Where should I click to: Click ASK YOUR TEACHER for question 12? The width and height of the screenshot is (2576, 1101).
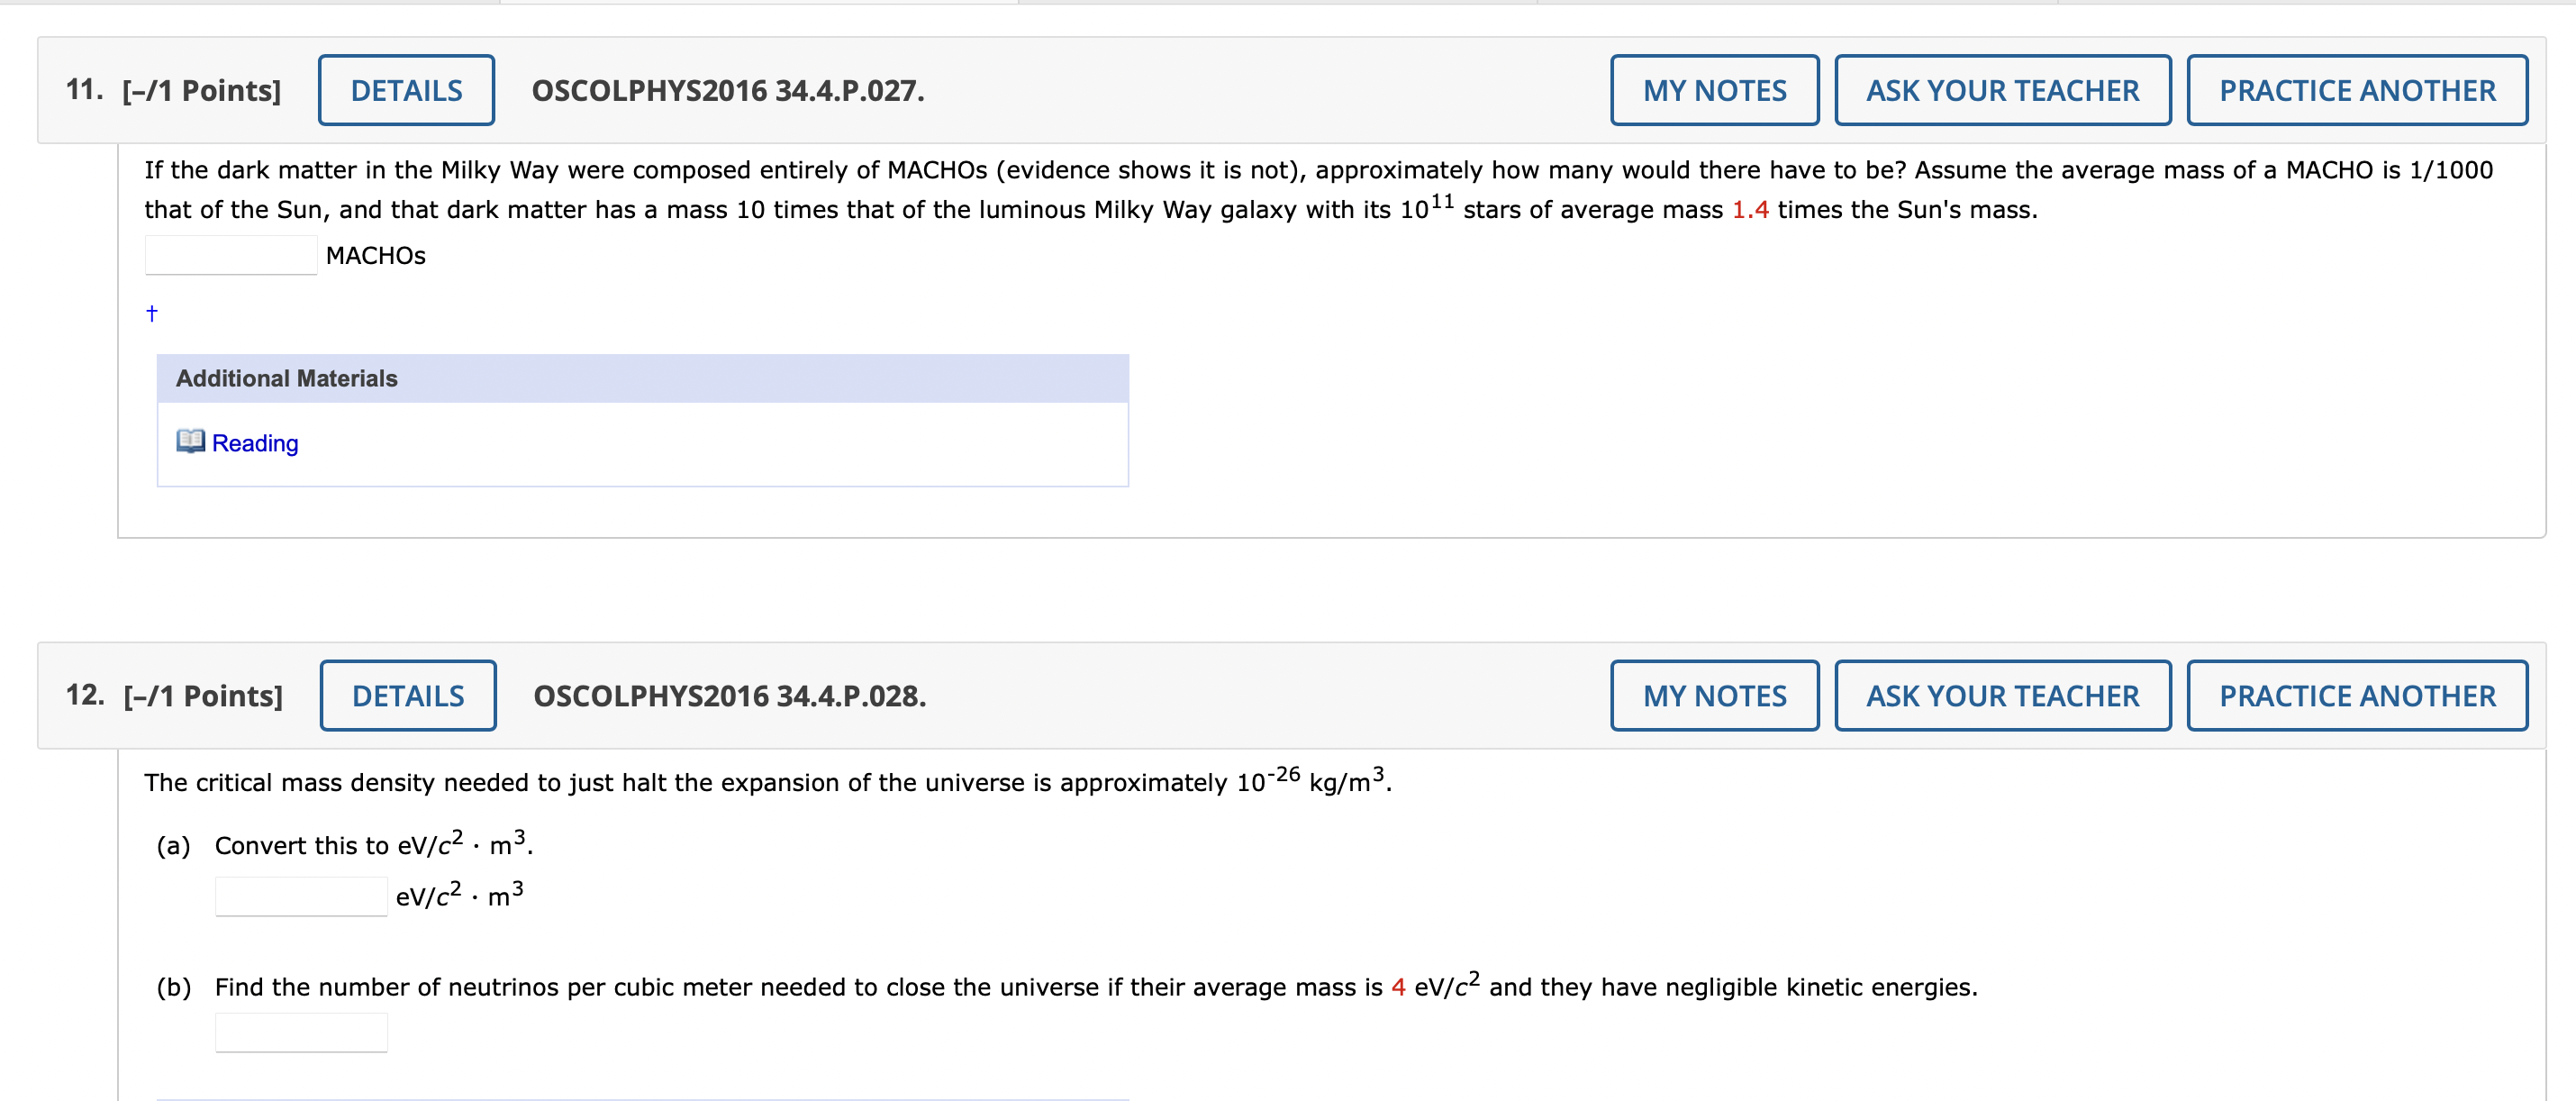pos(2003,694)
